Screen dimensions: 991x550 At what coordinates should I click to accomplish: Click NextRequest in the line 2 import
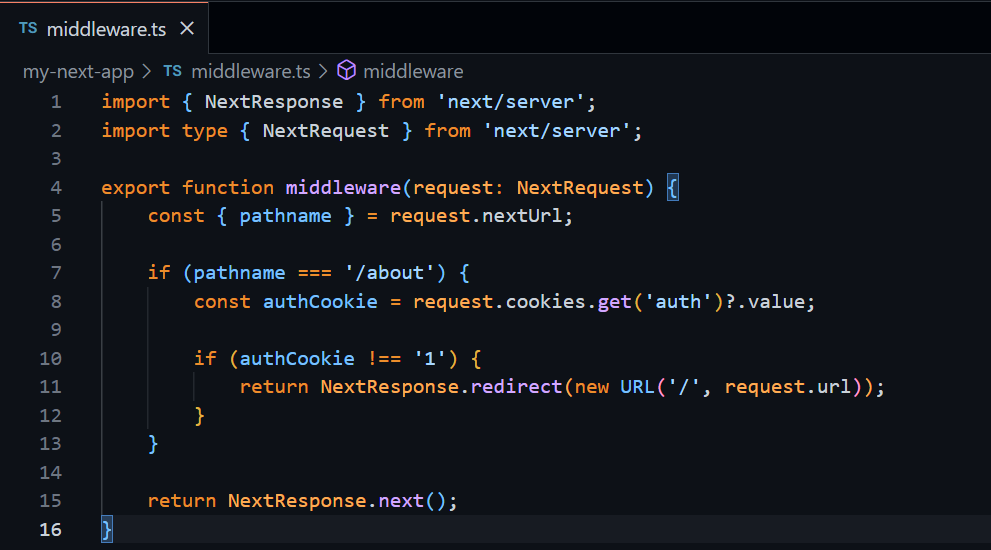325,131
